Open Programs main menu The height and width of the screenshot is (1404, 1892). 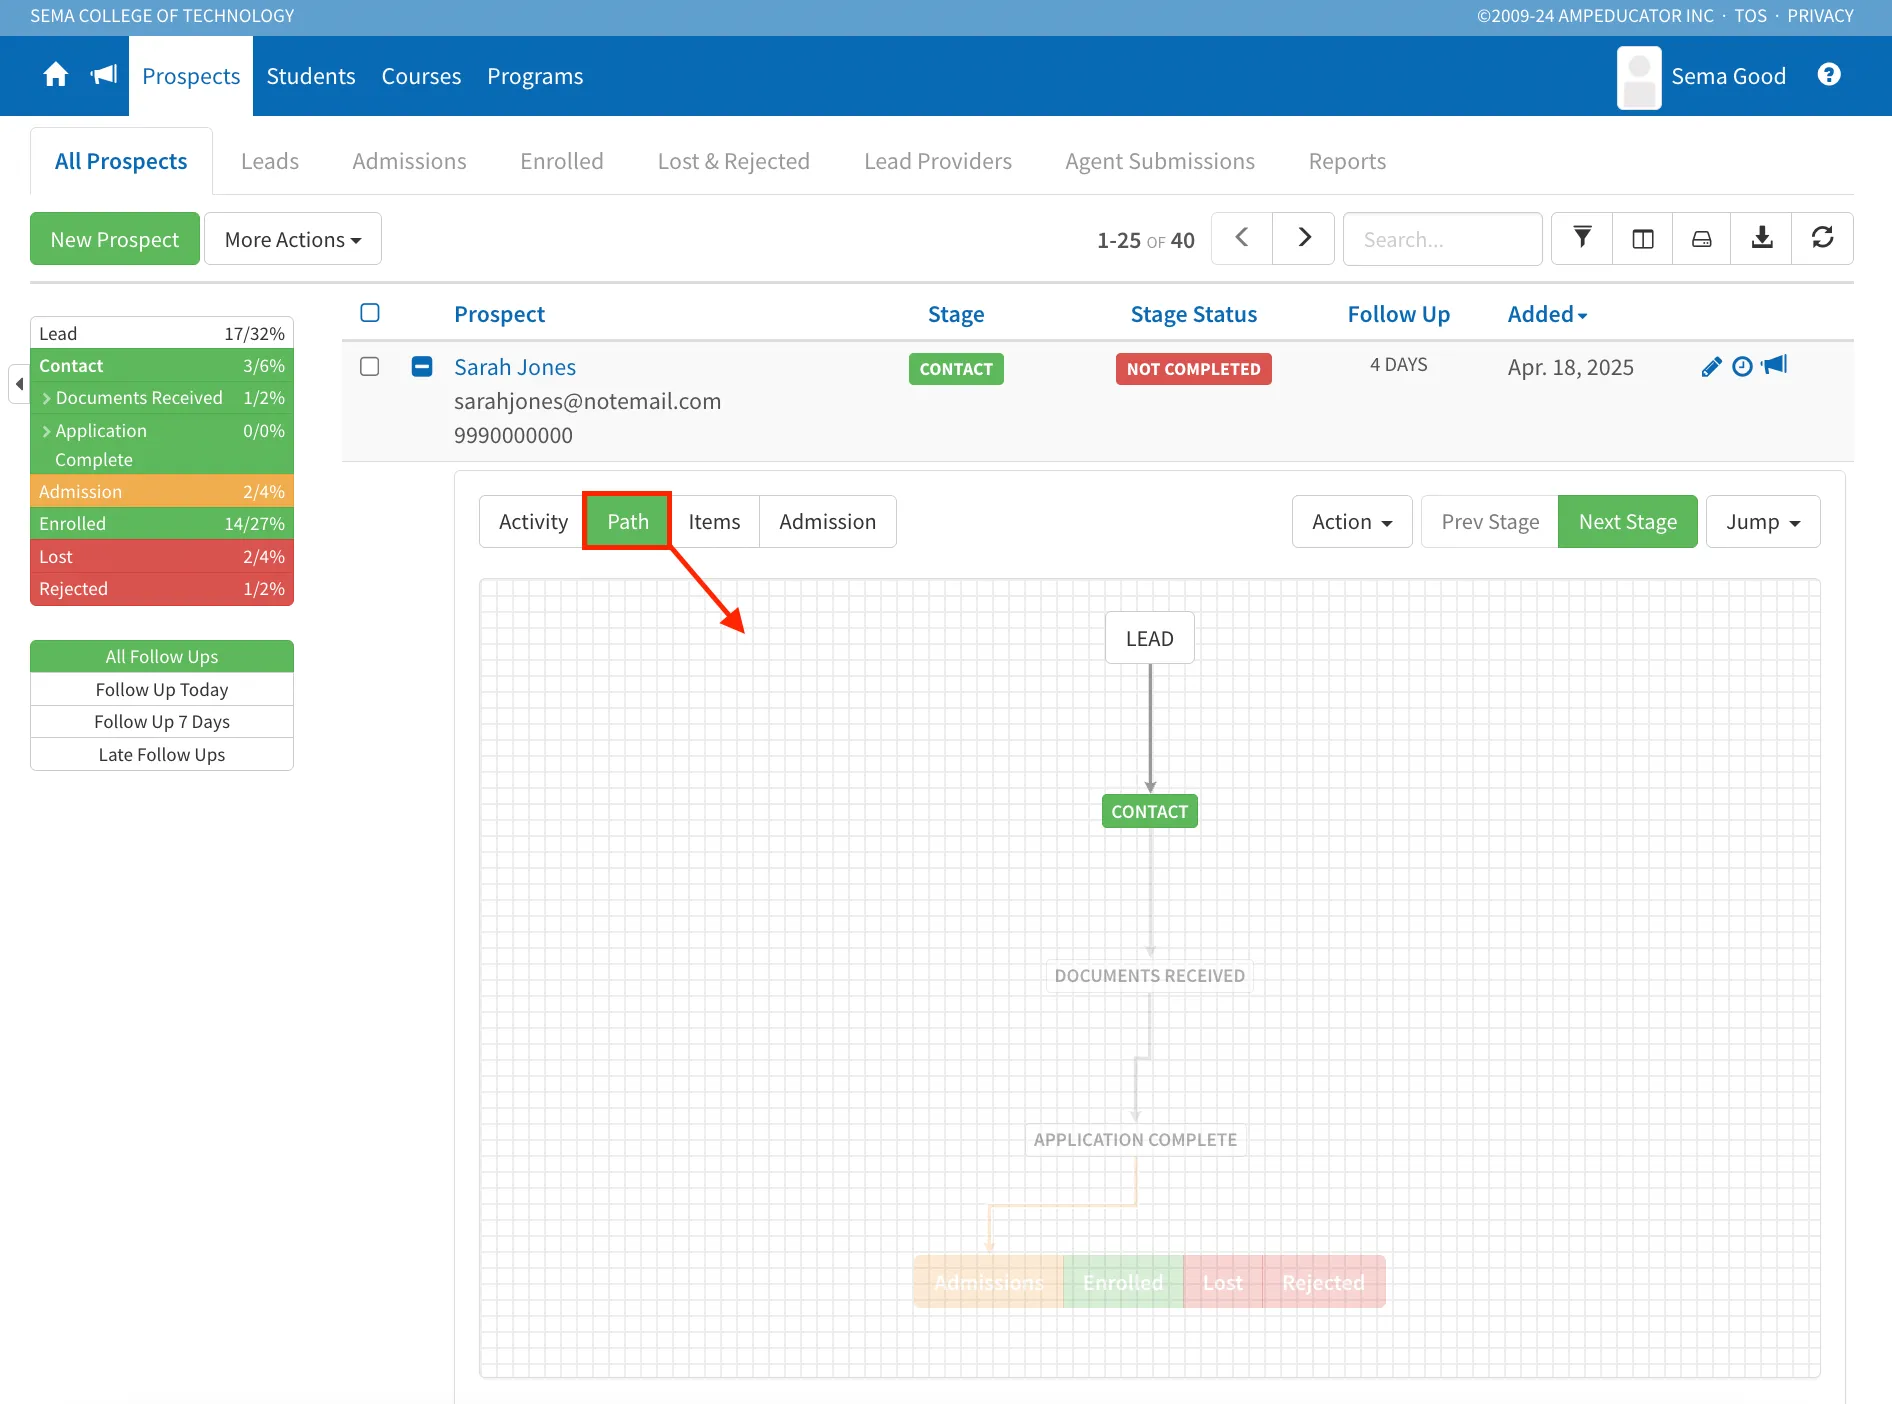(x=535, y=76)
